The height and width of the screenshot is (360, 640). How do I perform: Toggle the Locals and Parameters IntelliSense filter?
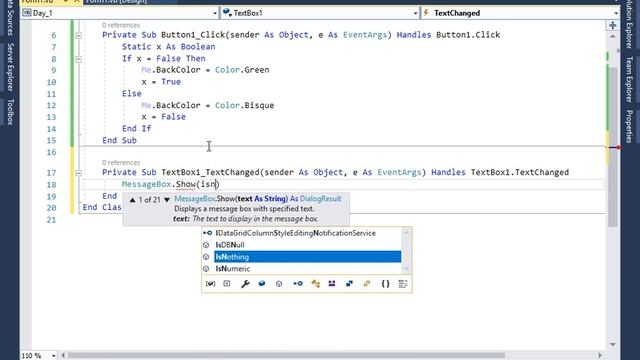point(210,284)
